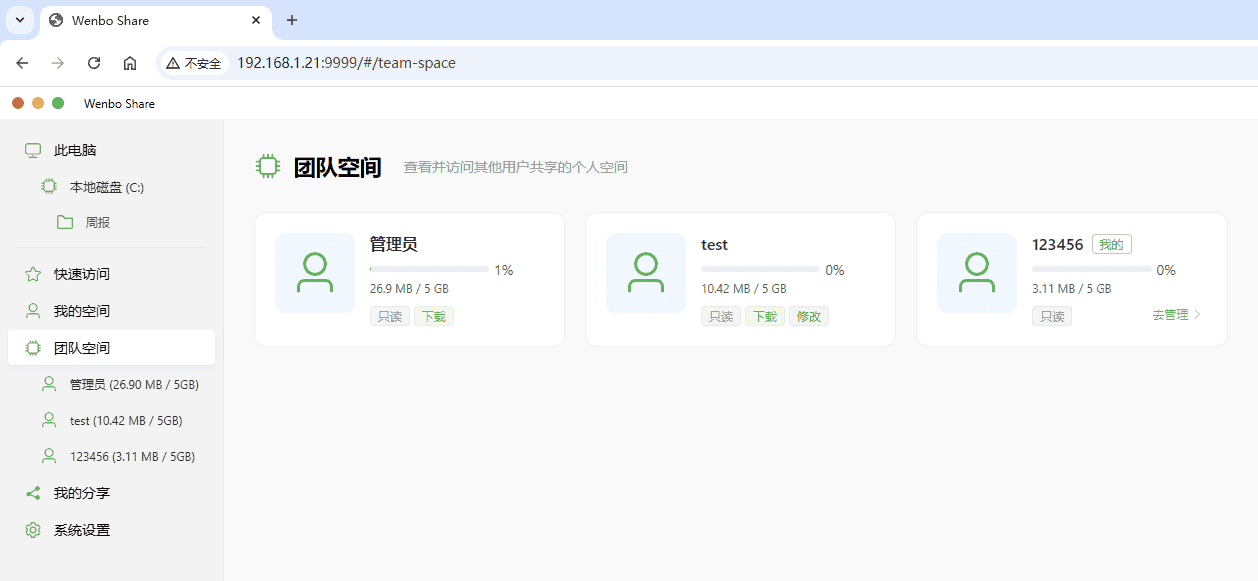Viewport: 1258px width, 581px height.
Task: Click 去管理 link on 123456 card
Action: tap(1176, 315)
